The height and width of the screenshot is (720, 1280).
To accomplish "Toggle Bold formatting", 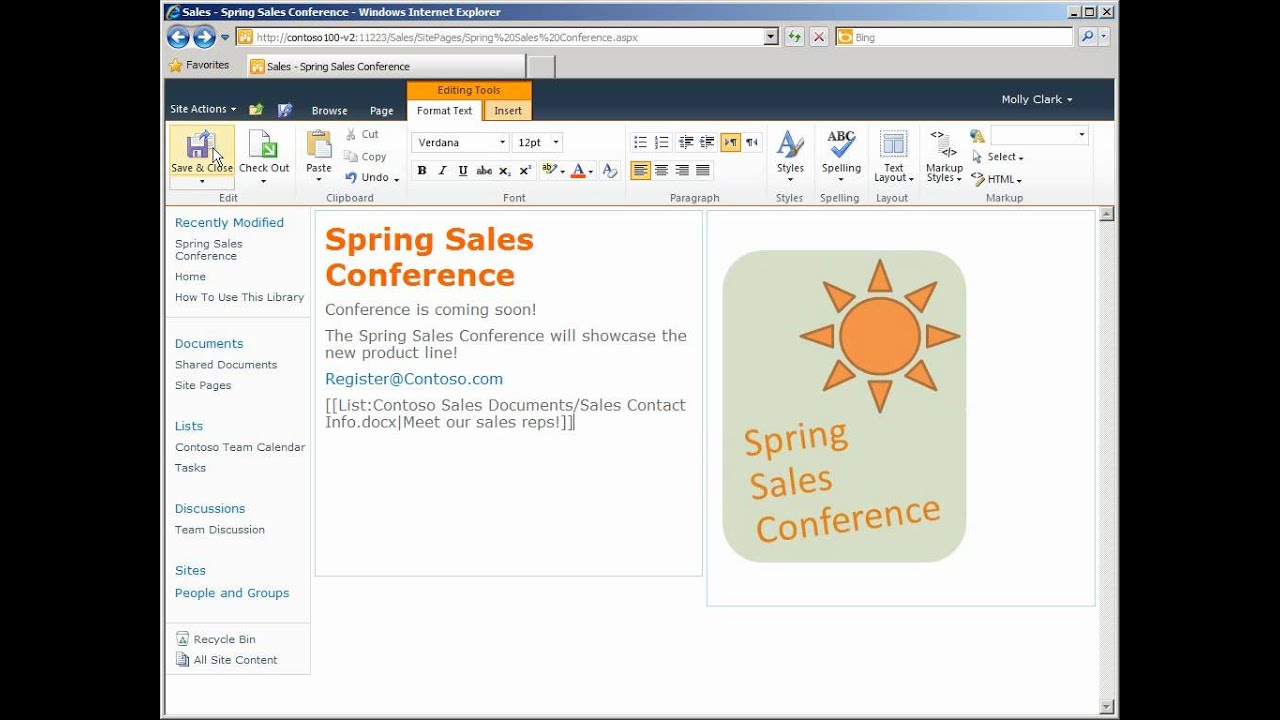I will click(422, 171).
